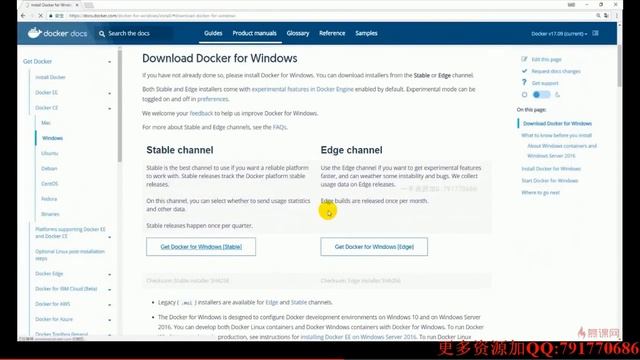Click the Request docs changes checkmark icon
The height and width of the screenshot is (360, 640).
click(524, 71)
